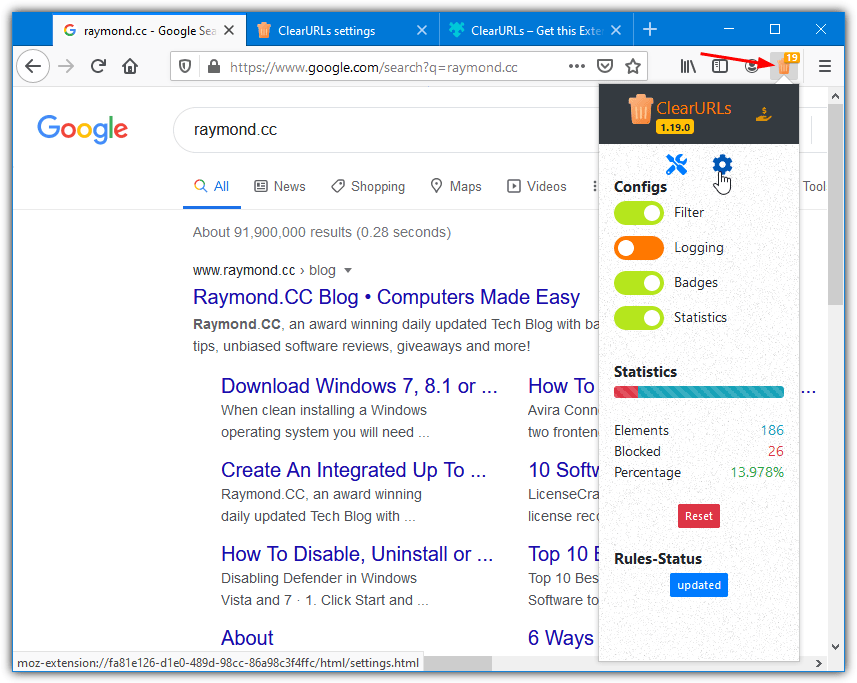Viewport: 857px width, 683px height.
Task: Switch to the ClearURLs settings tab
Action: pyautogui.click(x=343, y=31)
